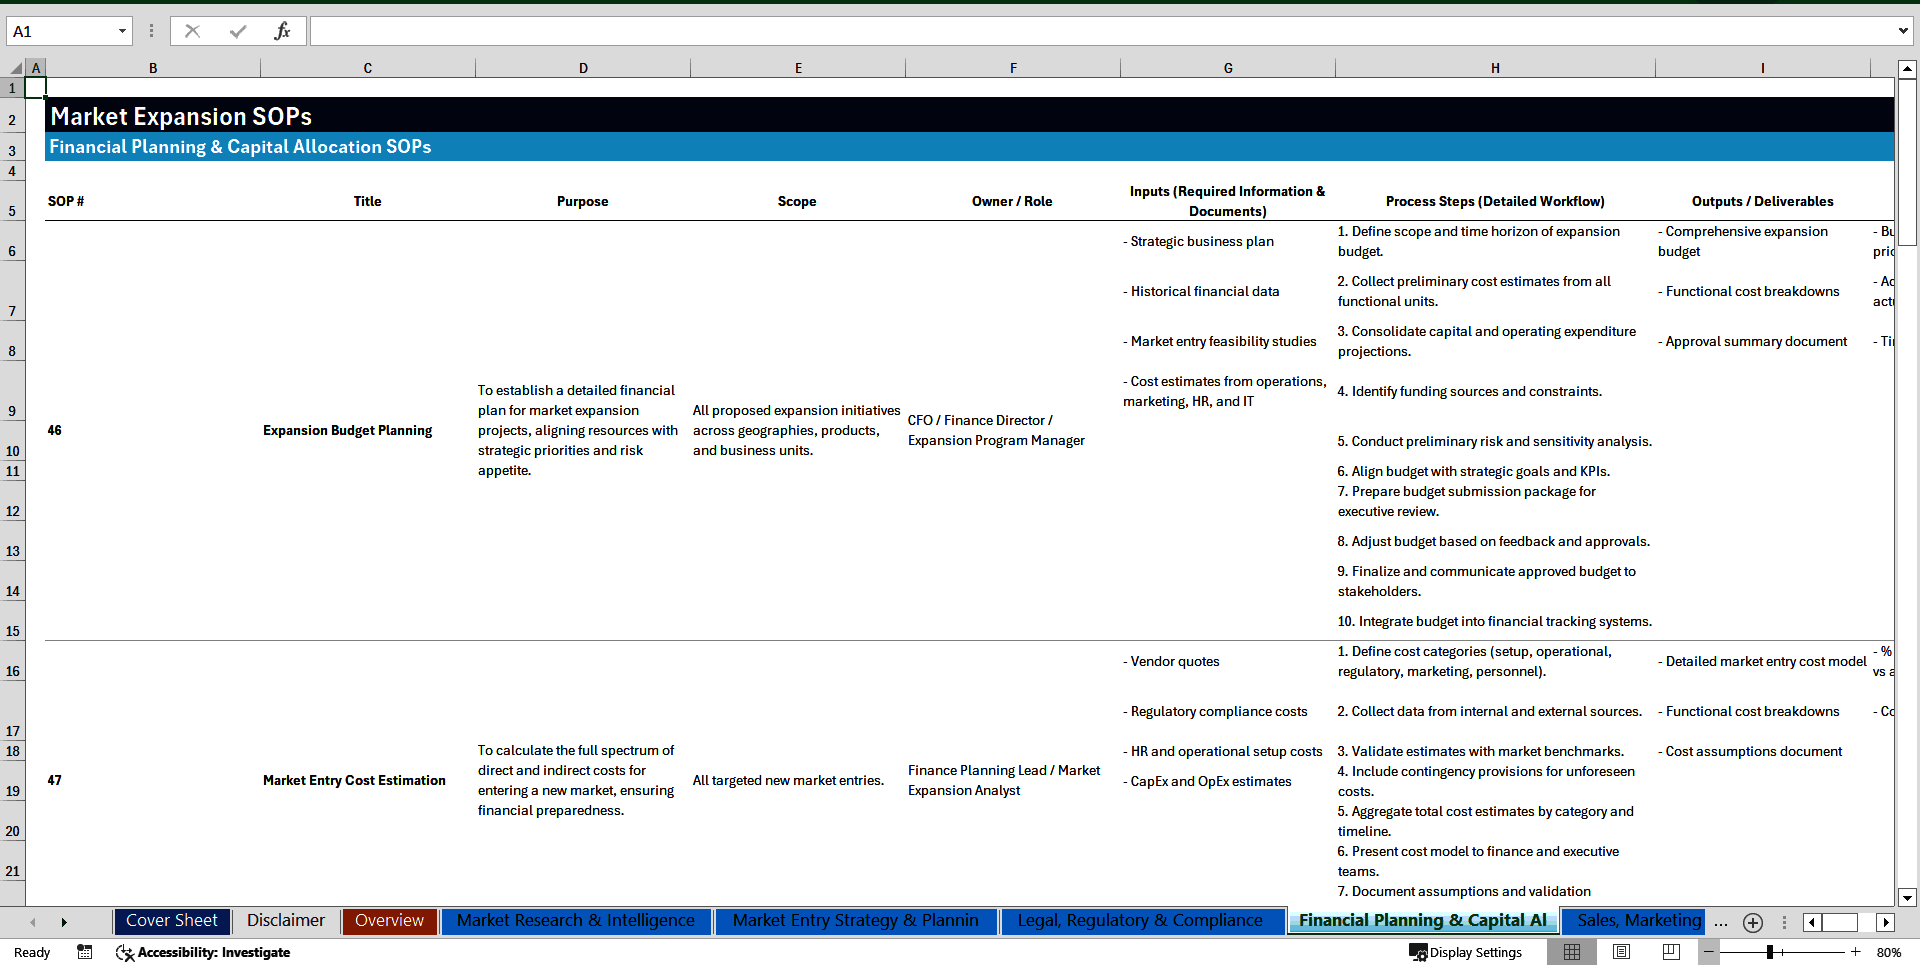Add a new worksheet with the plus icon

[1752, 922]
